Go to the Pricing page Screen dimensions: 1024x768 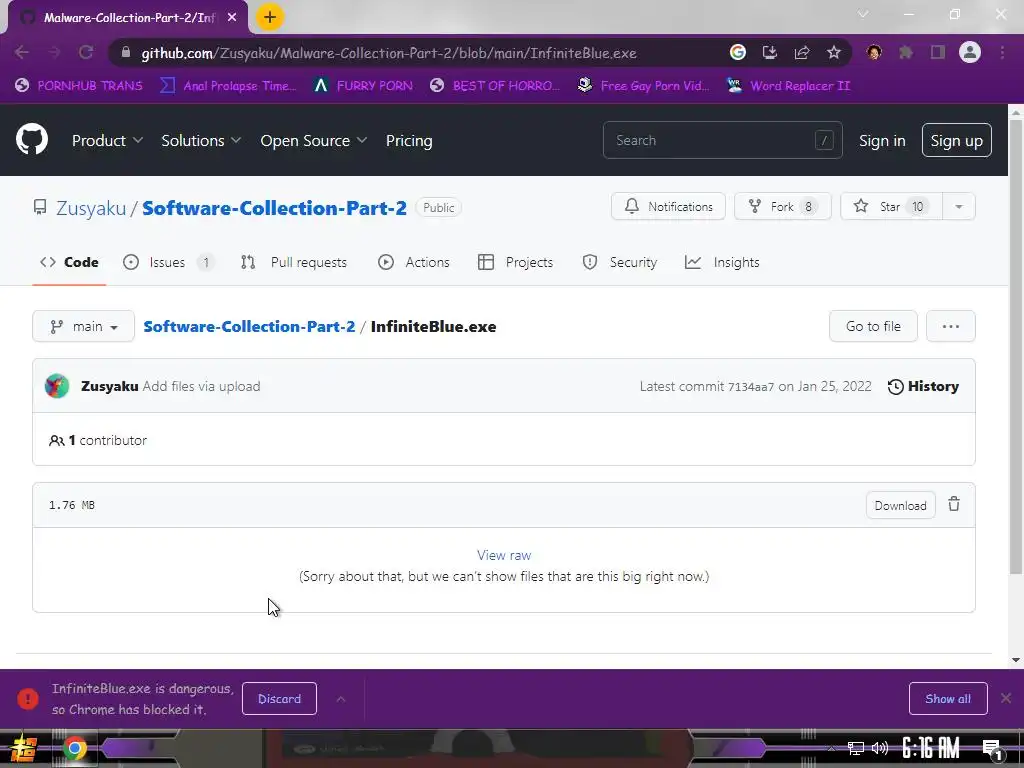pos(409,140)
